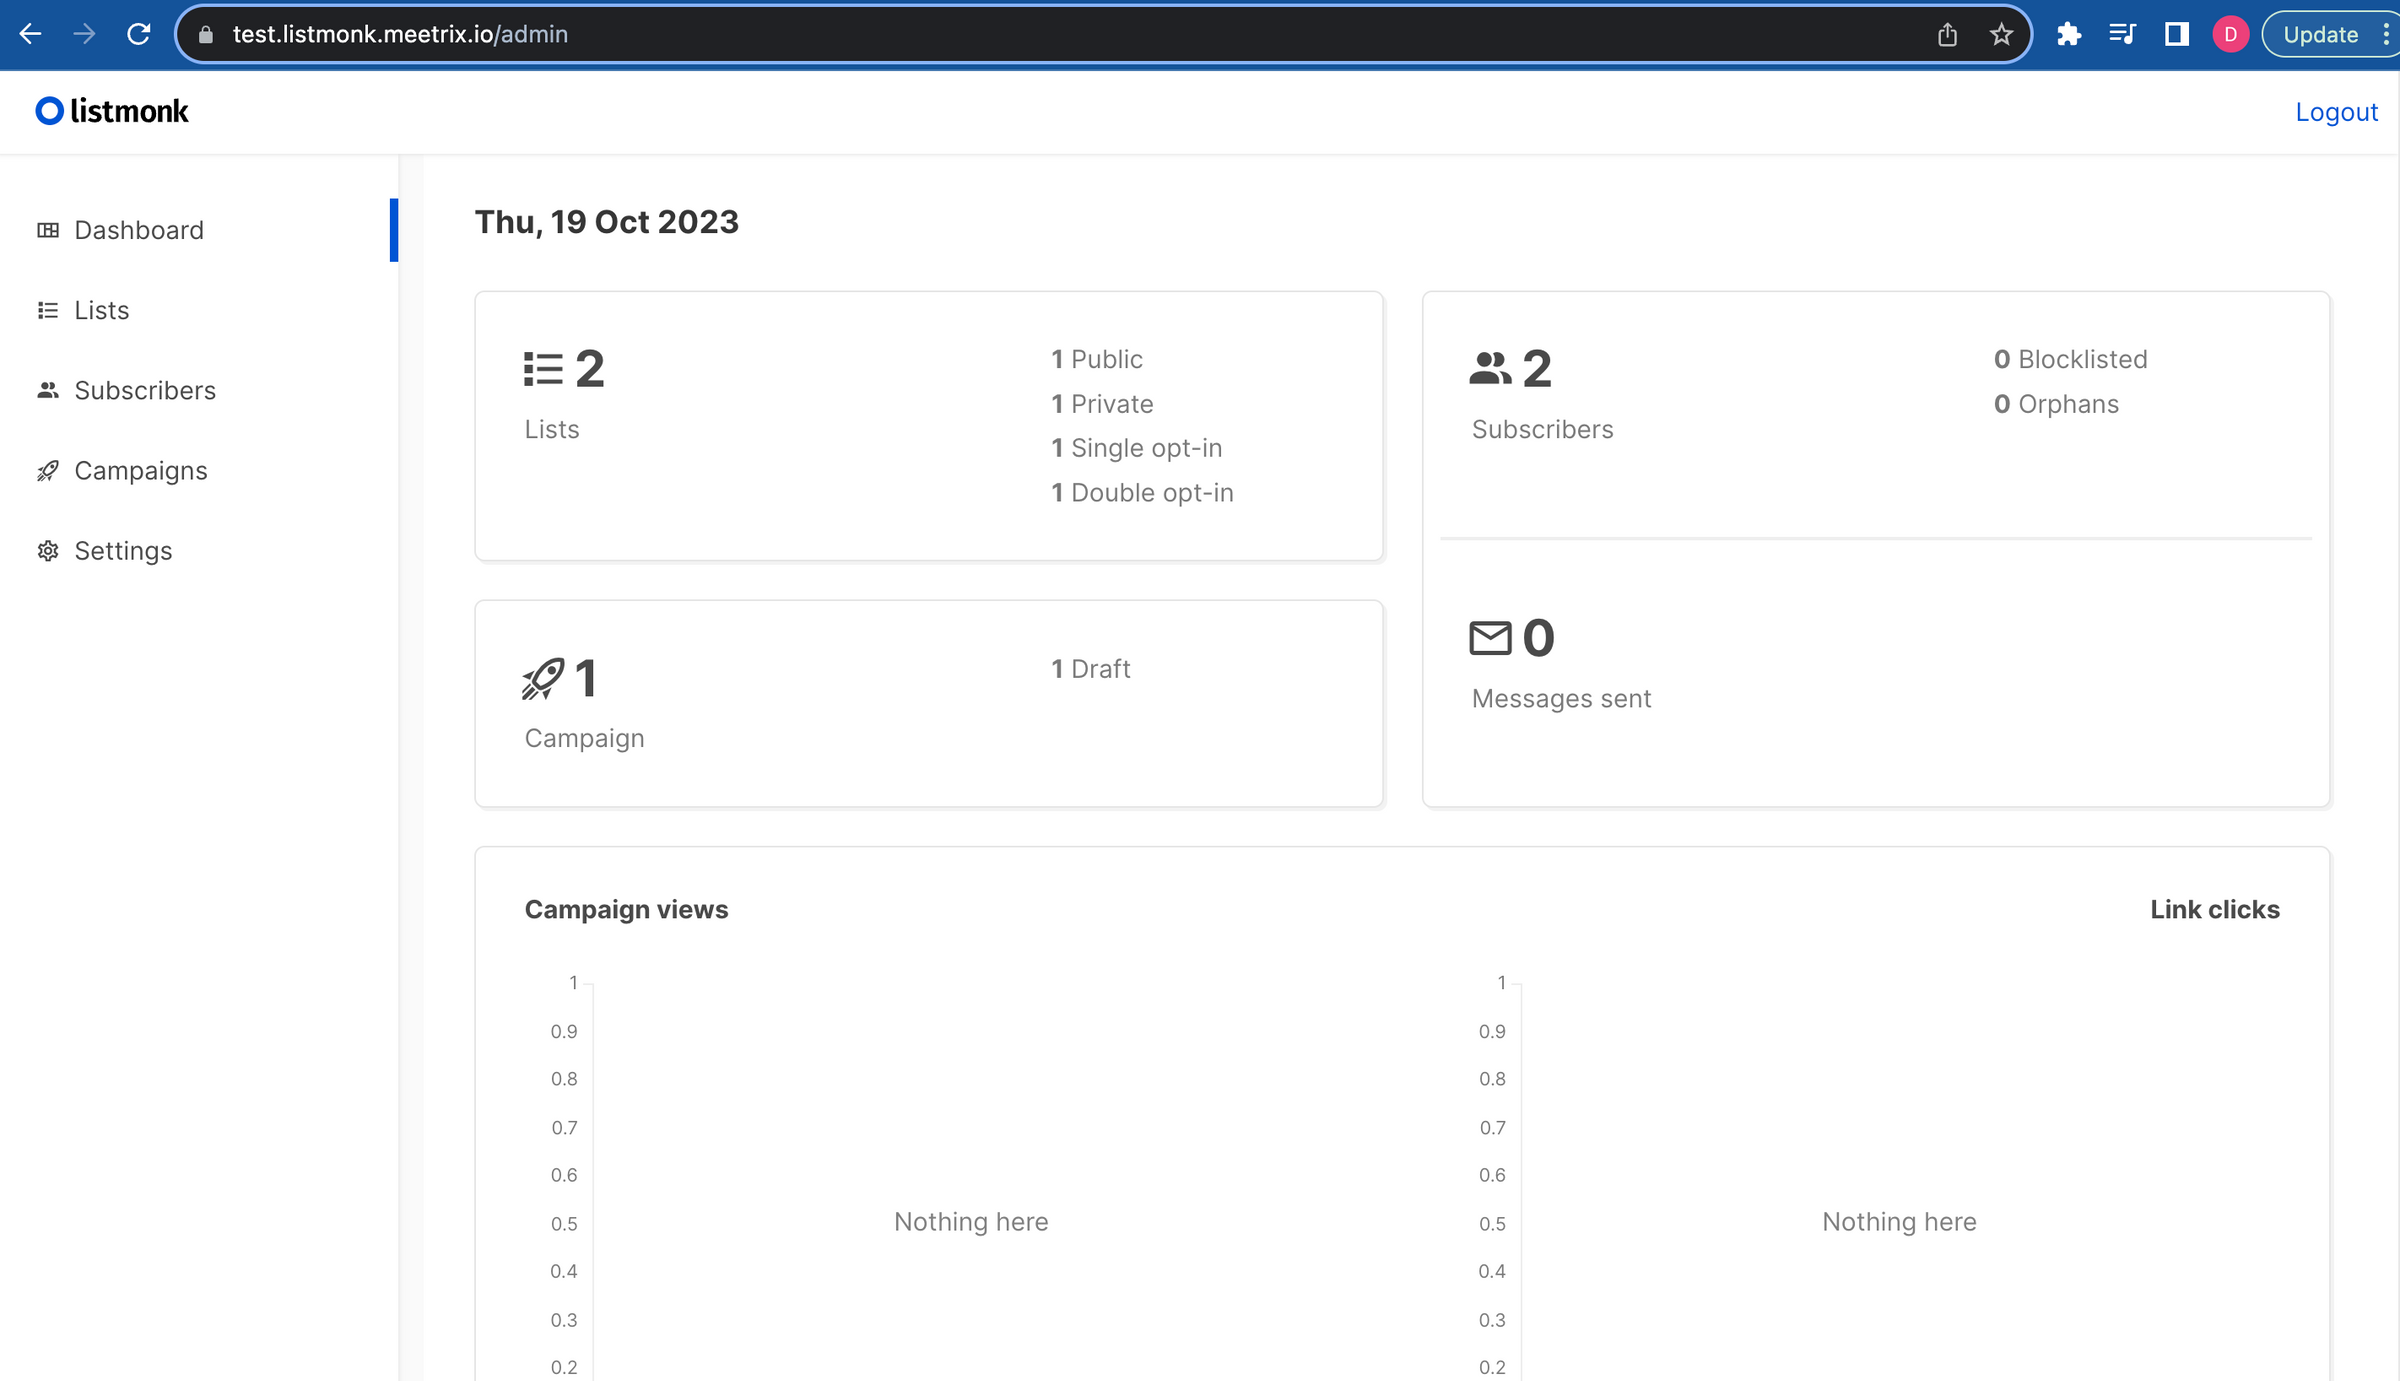Click the address bar URL field
Viewport: 2400px width, 1381px height.
(x=400, y=33)
